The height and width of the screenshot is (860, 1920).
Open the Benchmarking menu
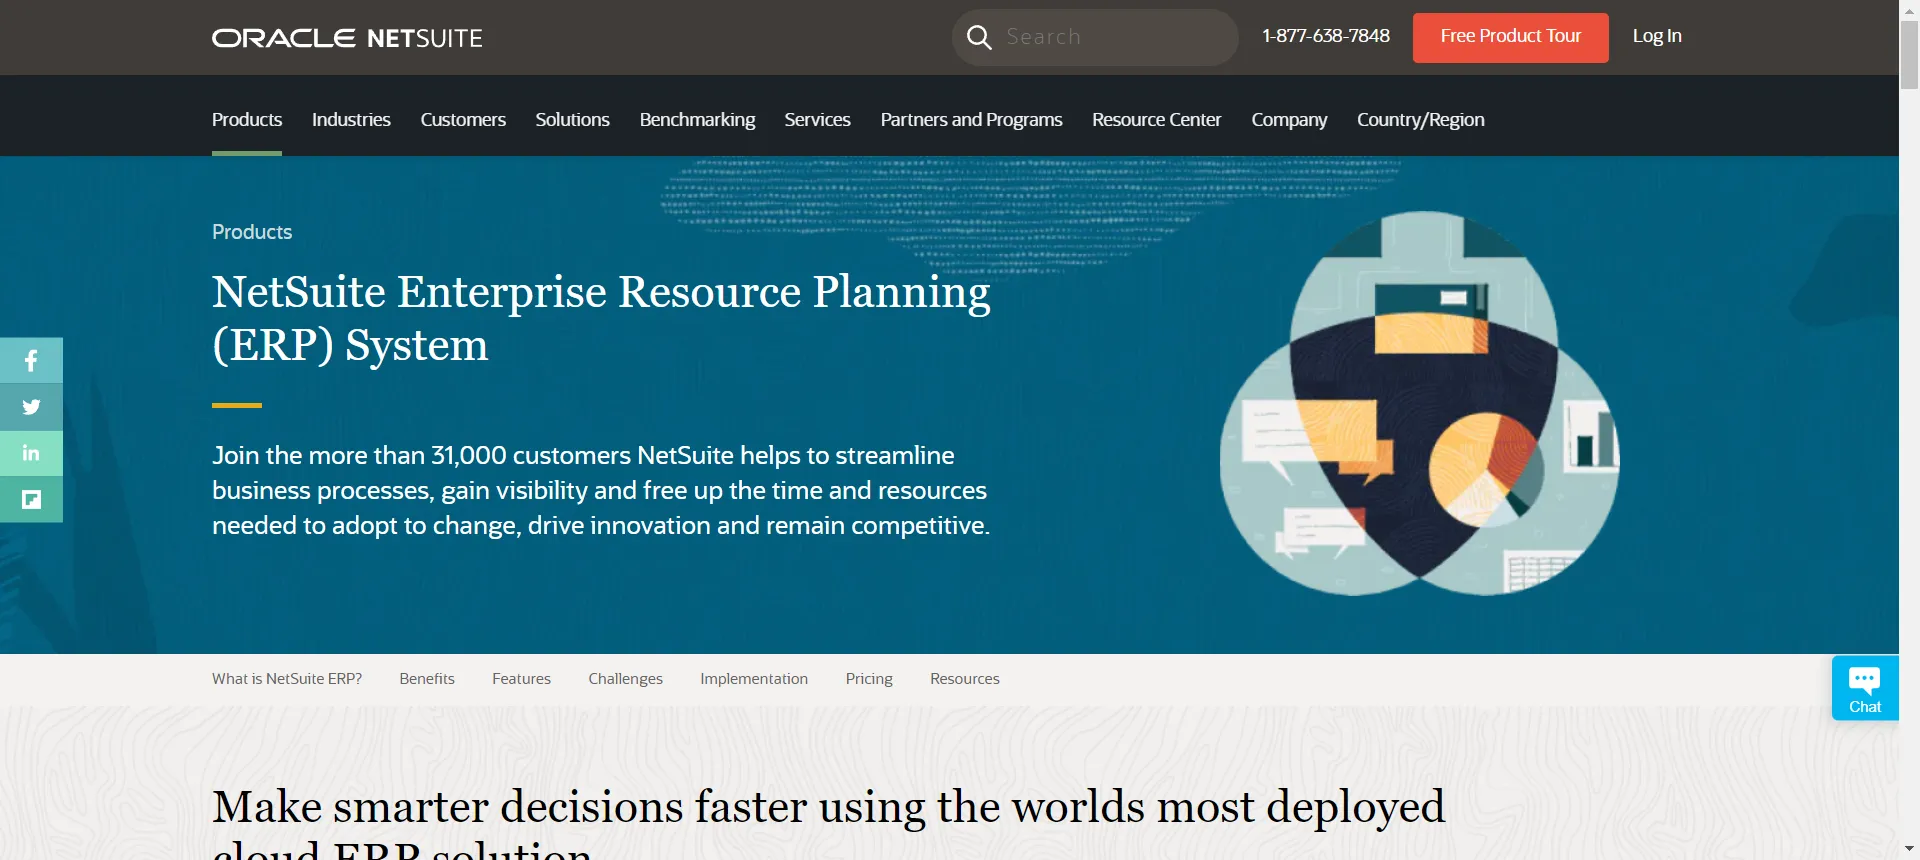click(x=697, y=119)
